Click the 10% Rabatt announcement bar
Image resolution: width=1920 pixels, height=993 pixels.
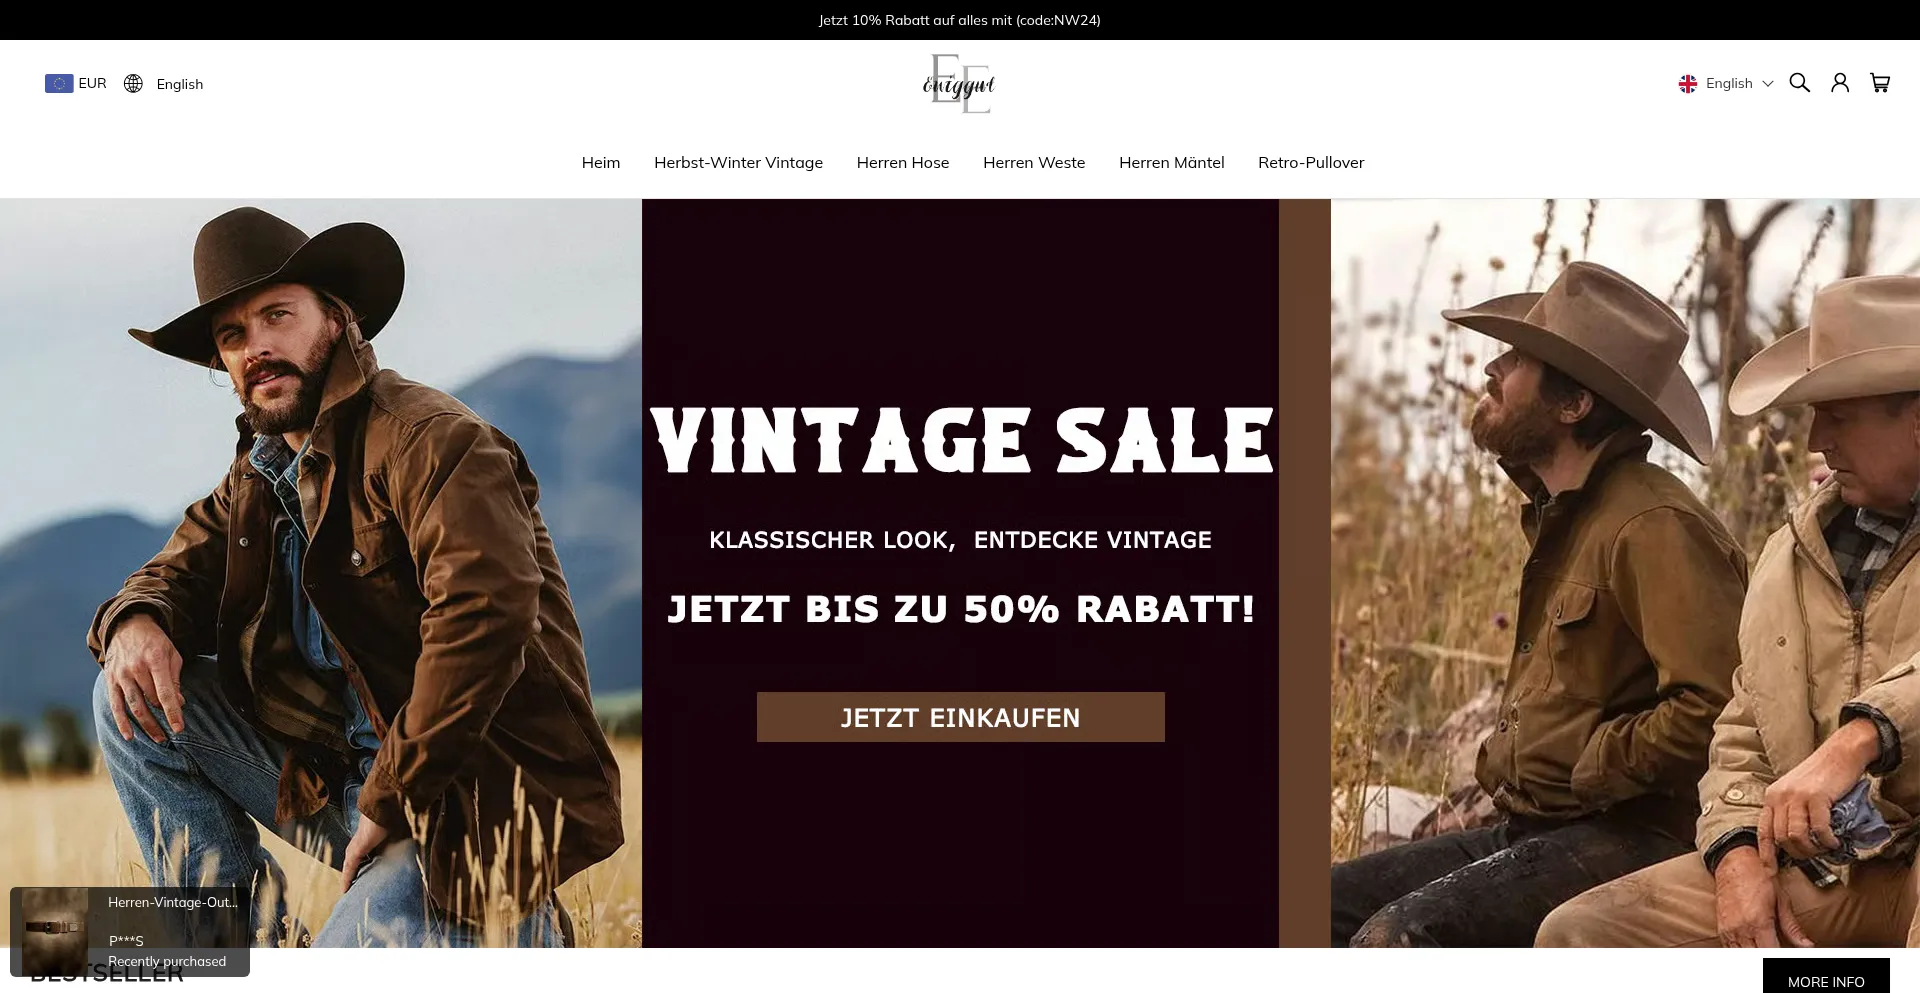(960, 20)
